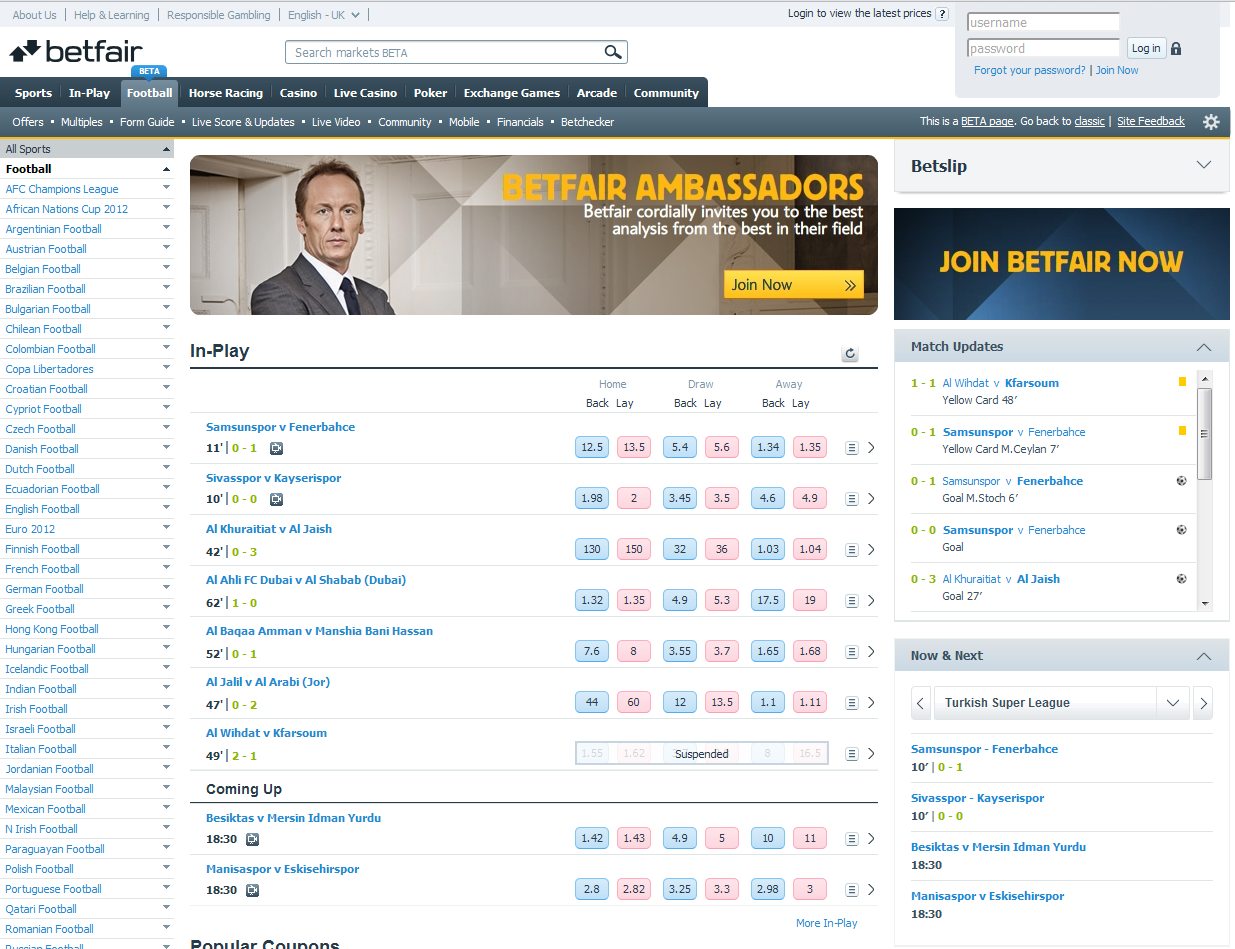This screenshot has height=949, width=1235.
Task: Open Turkish Super League dropdown
Action: pyautogui.click(x=1173, y=703)
